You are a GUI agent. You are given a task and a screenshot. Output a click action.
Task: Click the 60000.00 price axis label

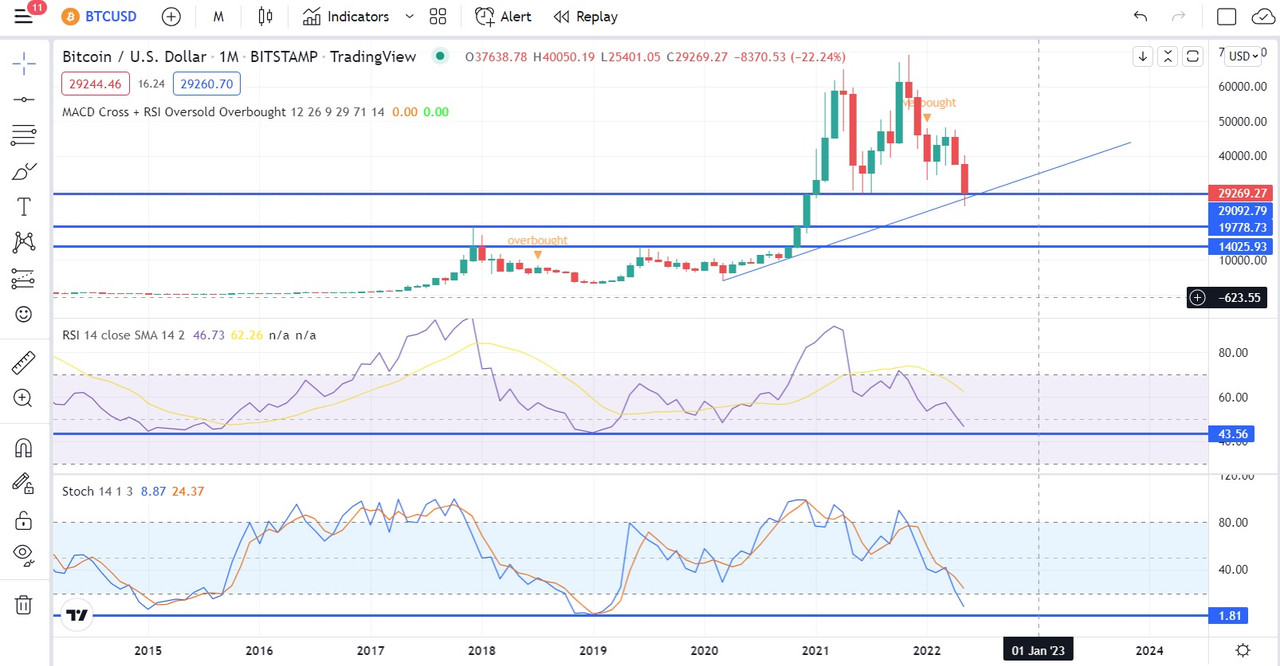1243,87
